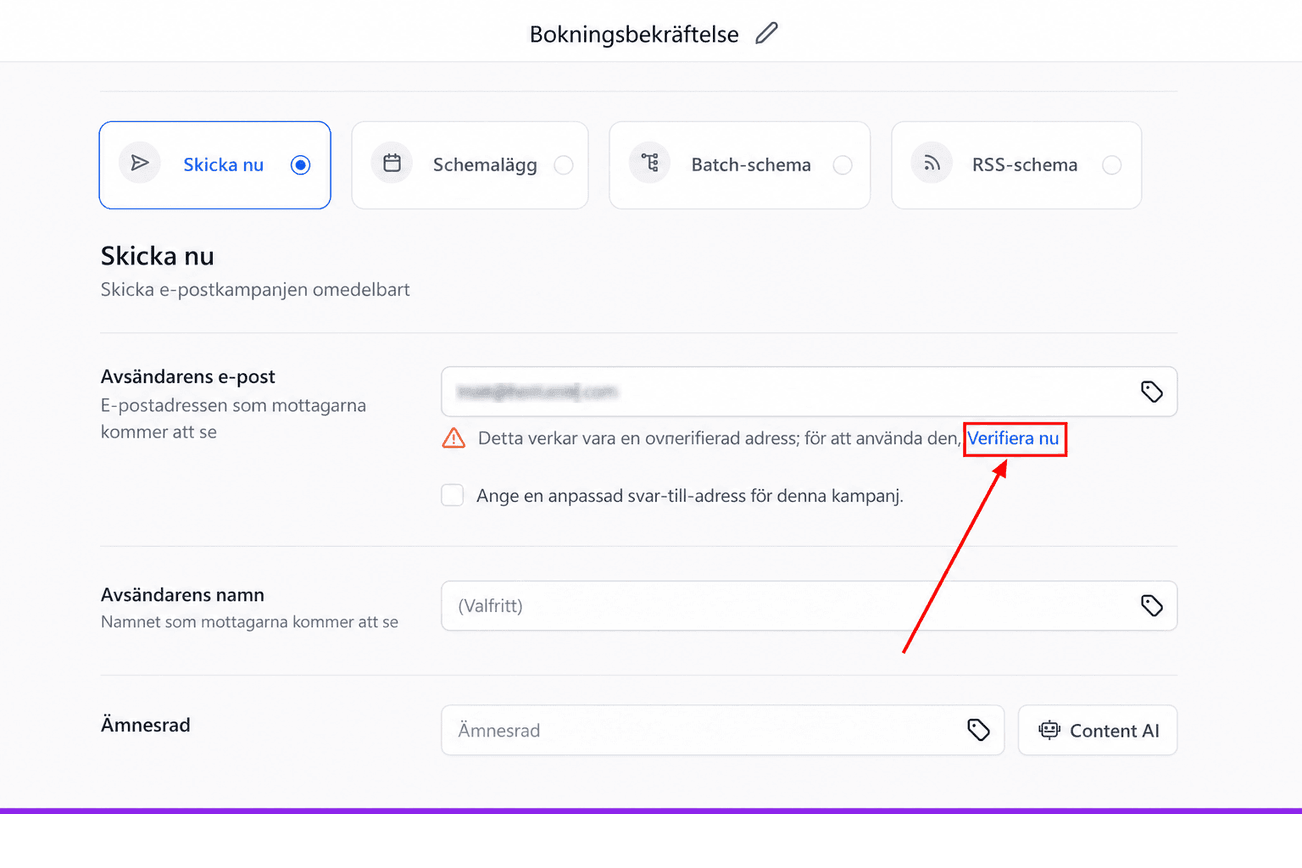Image resolution: width=1302 pixels, height=868 pixels.
Task: Click the Avsändarens namn (Valfritt) field
Action: point(809,605)
